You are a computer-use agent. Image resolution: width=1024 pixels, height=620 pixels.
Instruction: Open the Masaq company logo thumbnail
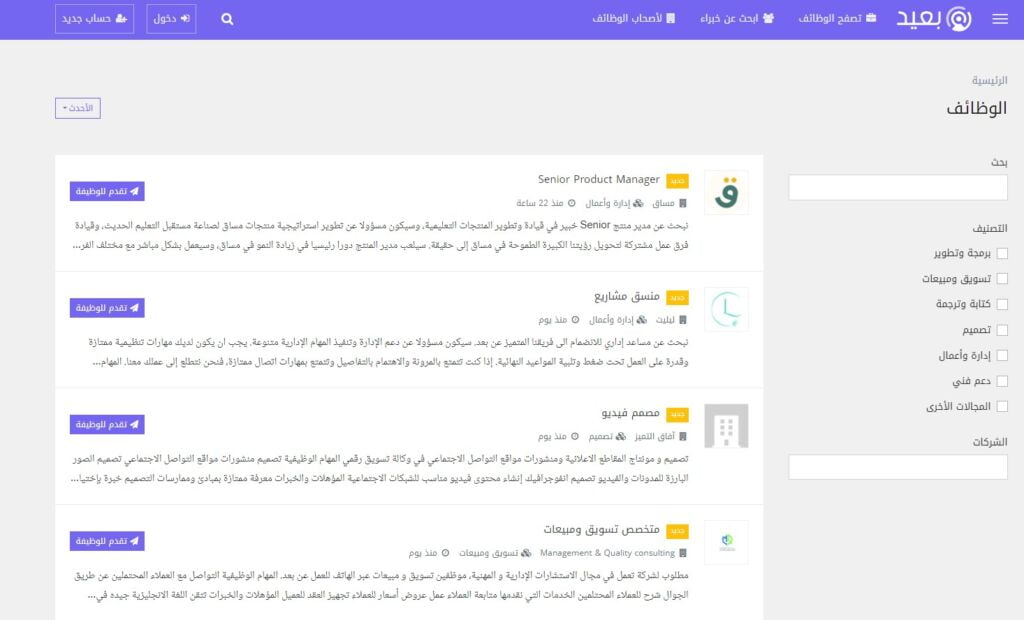pyautogui.click(x=725, y=193)
